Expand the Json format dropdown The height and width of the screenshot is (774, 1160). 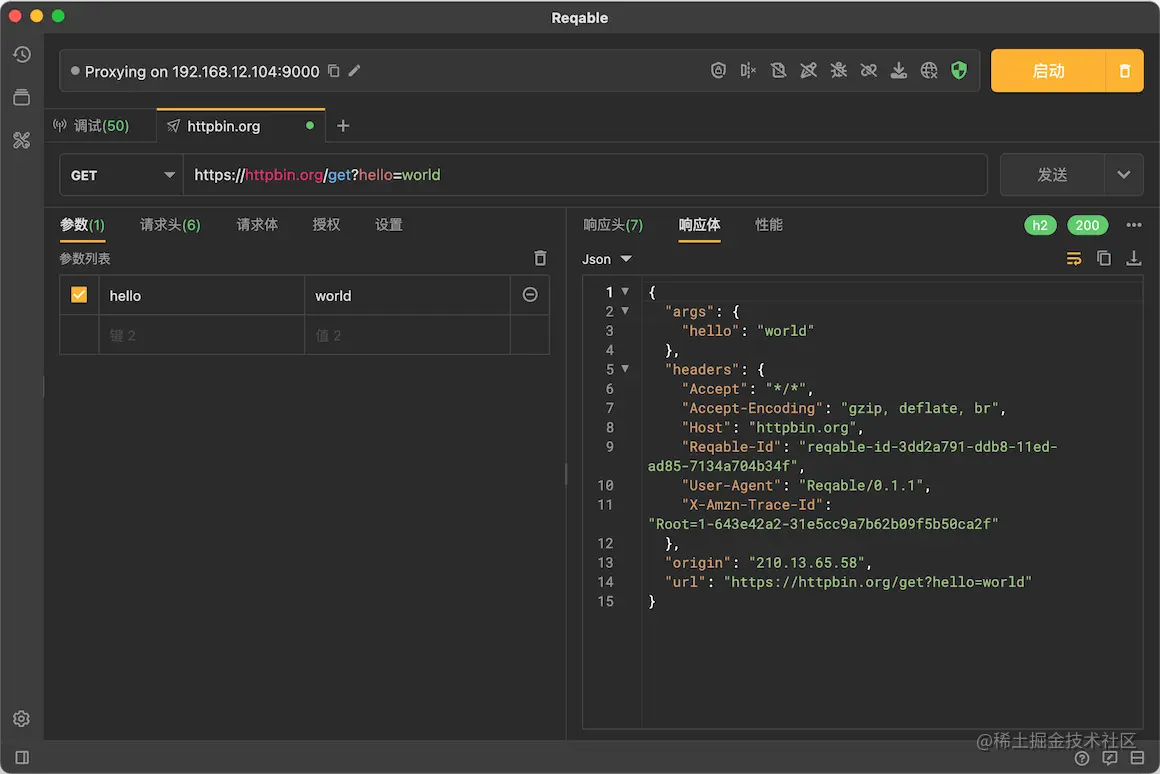tap(607, 259)
